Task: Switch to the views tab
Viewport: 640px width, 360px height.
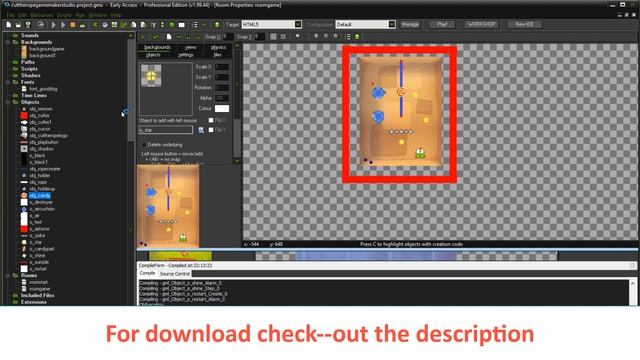Action: coord(191,47)
